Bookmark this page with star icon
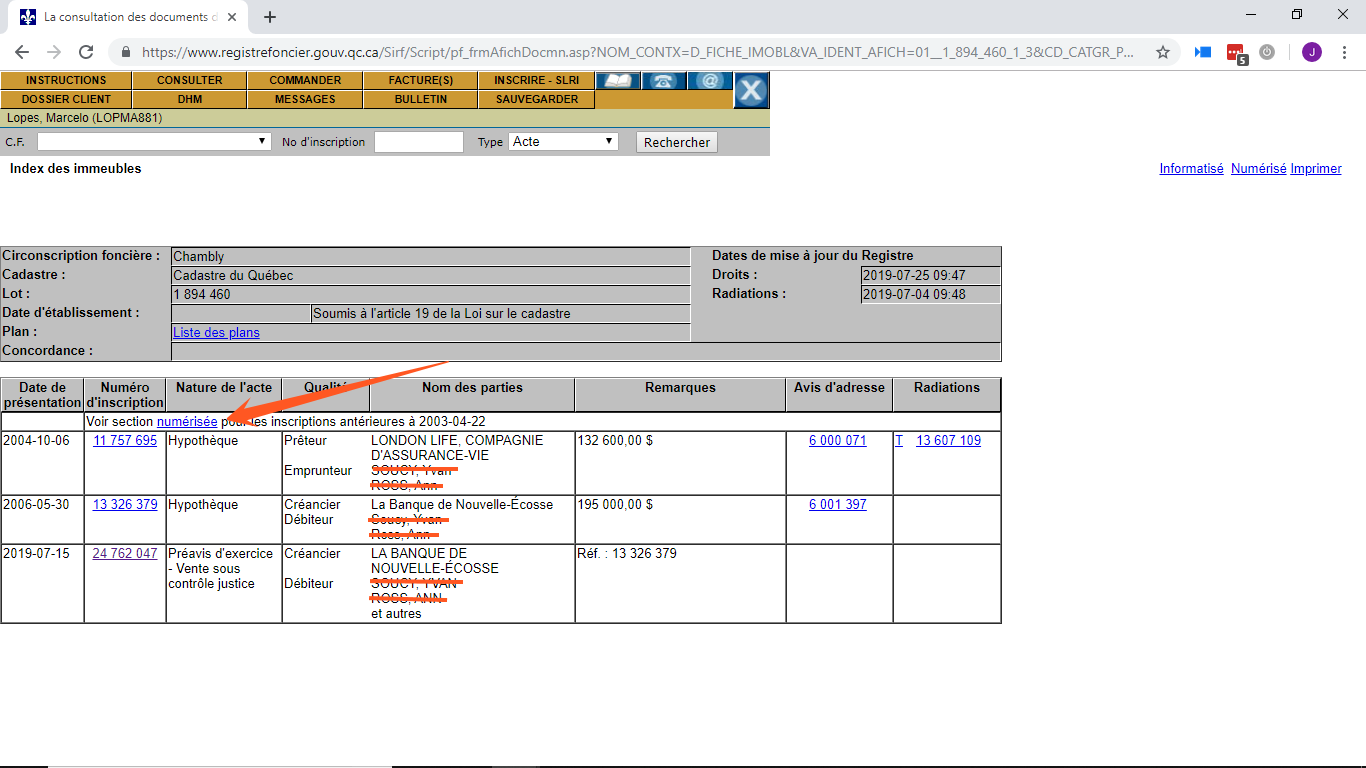Screen dimensions: 1366x768 point(1163,52)
